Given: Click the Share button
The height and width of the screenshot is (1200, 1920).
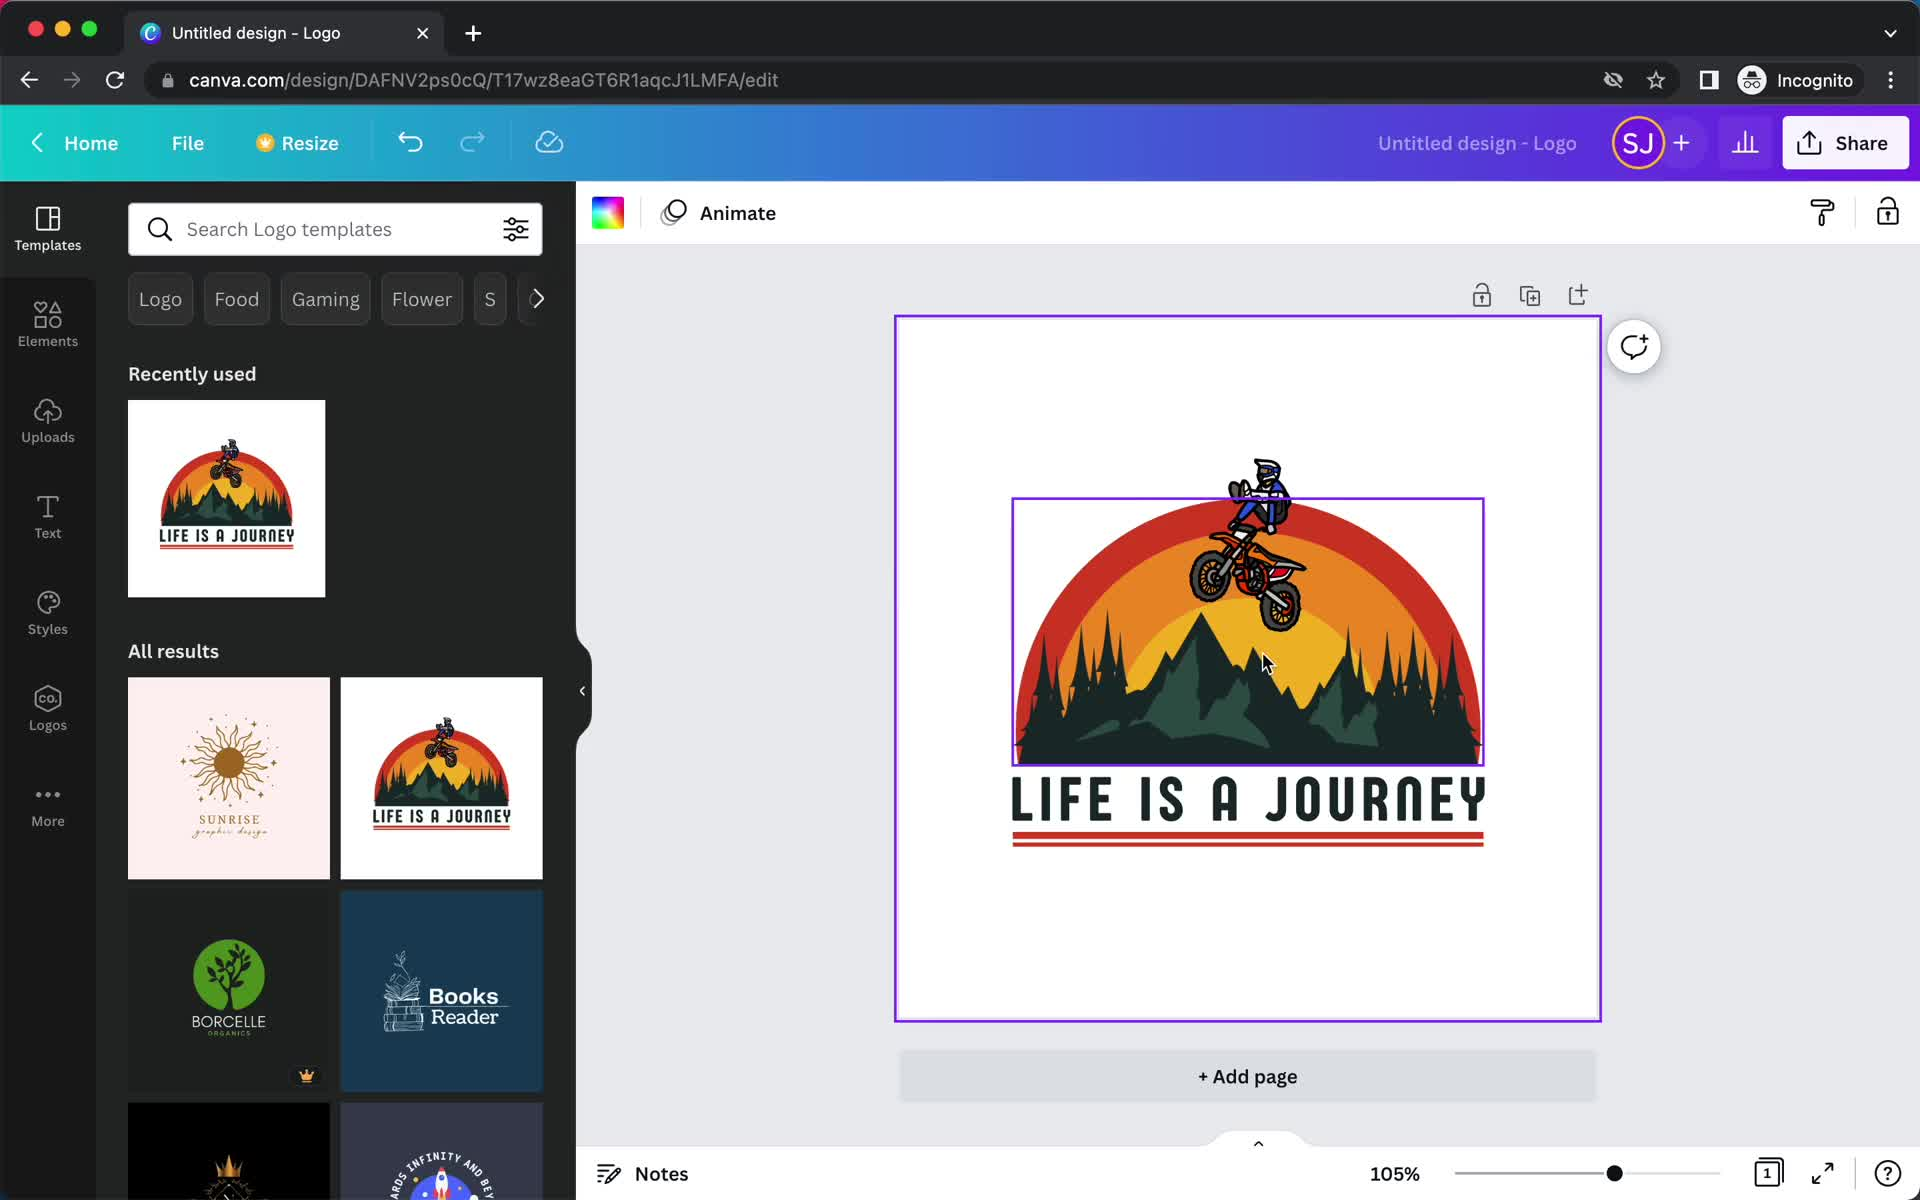Looking at the screenshot, I should 1845,143.
